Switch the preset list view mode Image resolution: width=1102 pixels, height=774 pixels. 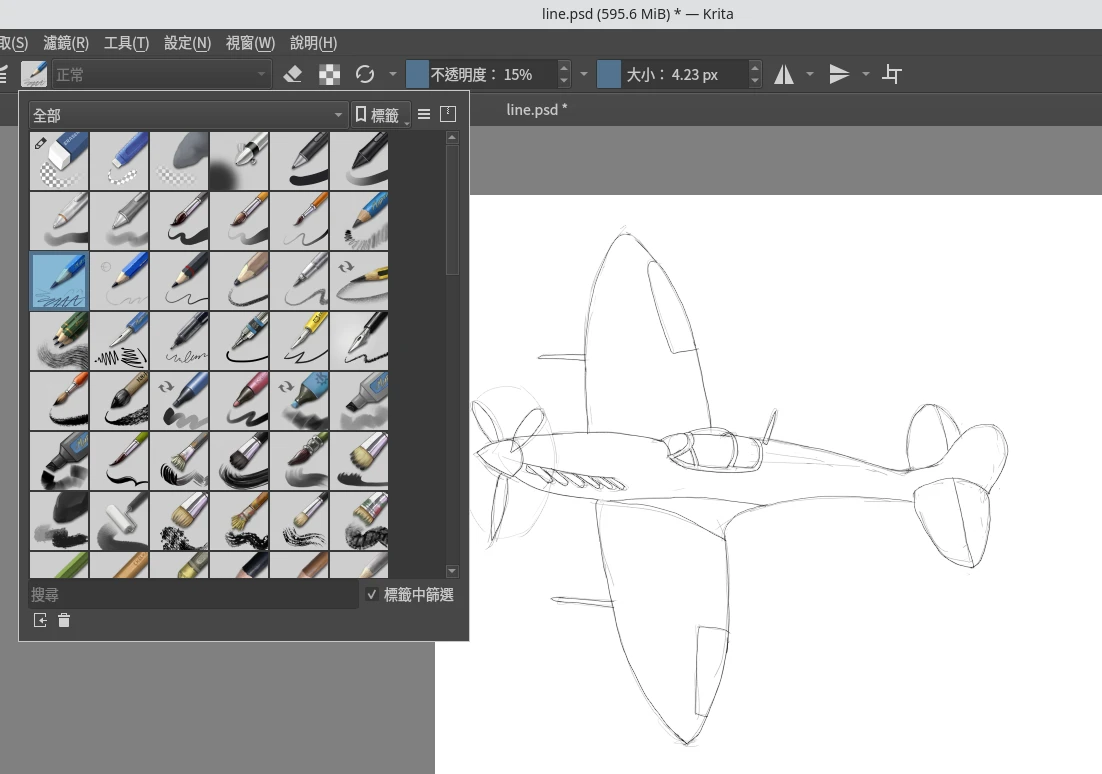point(424,115)
